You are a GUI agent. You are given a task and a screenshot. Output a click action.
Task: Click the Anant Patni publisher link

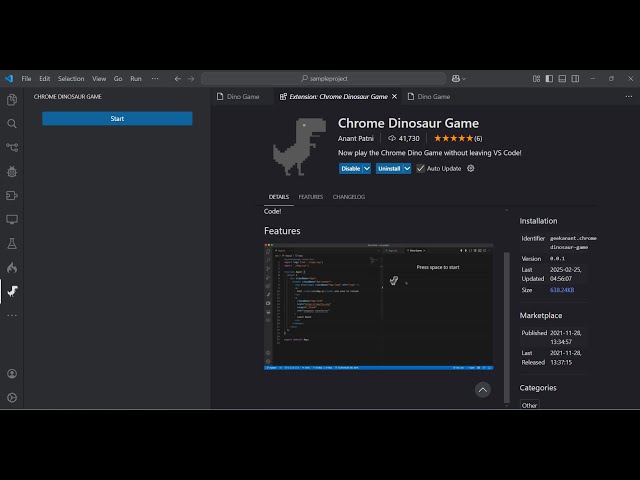coord(357,138)
